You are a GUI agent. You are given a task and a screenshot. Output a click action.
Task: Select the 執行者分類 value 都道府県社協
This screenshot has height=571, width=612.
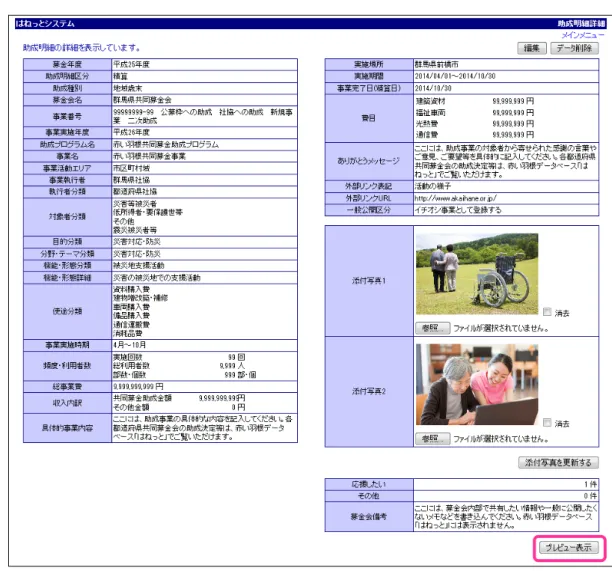(x=135, y=191)
